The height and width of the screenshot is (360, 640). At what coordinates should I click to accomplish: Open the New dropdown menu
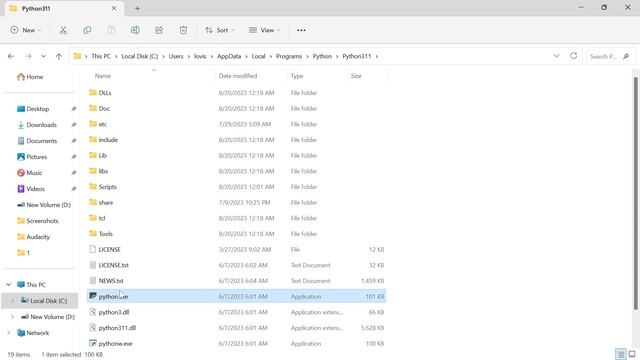pos(26,30)
